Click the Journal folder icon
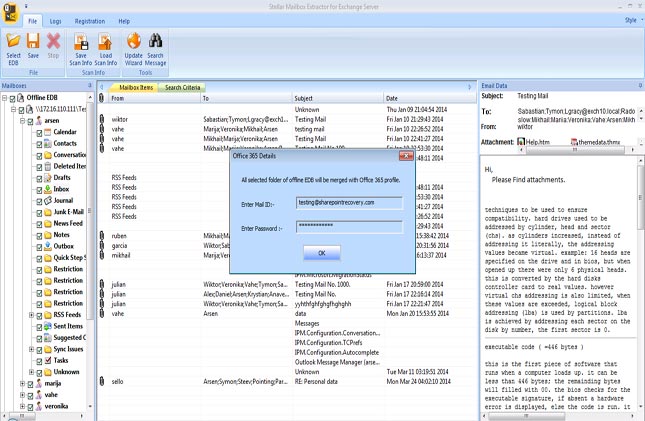Screen dimensions: 645x421 (x=48, y=200)
